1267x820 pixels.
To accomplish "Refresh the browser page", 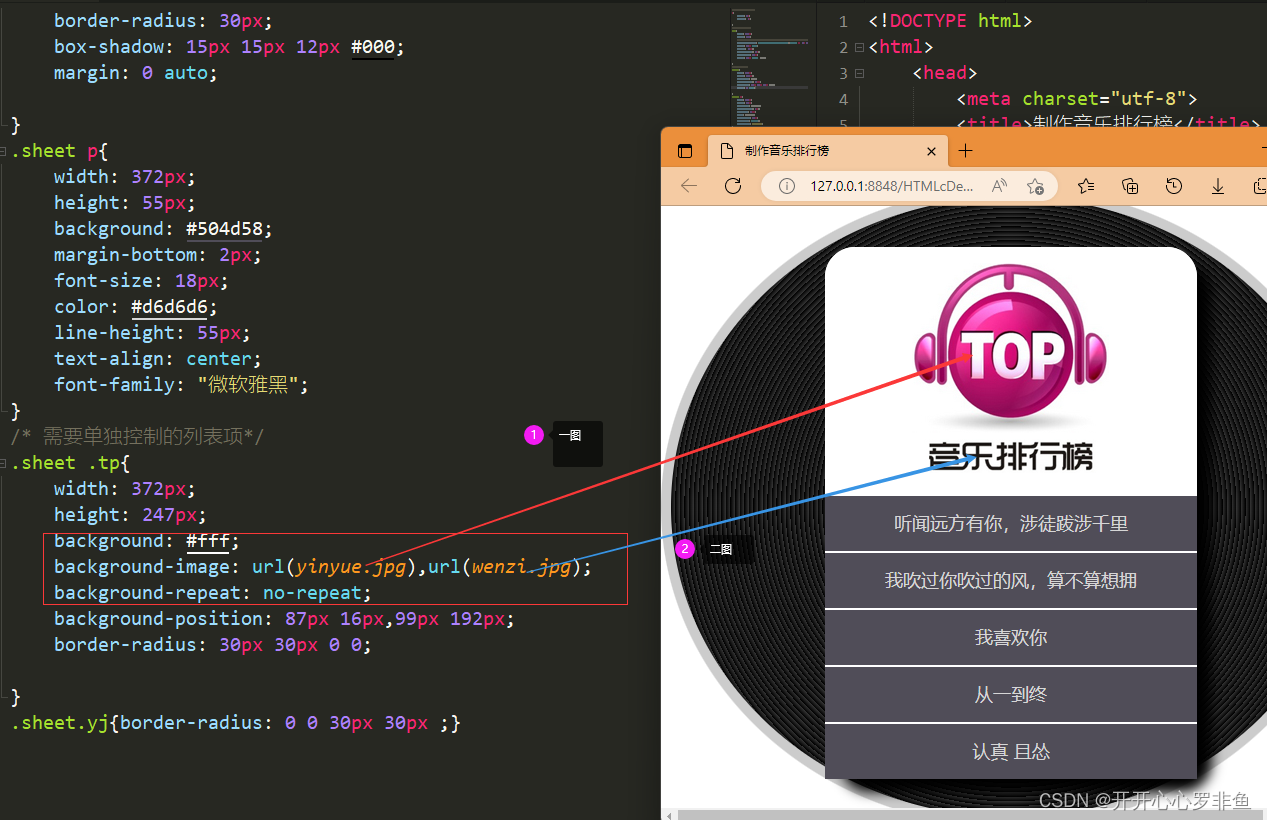I will pos(732,186).
